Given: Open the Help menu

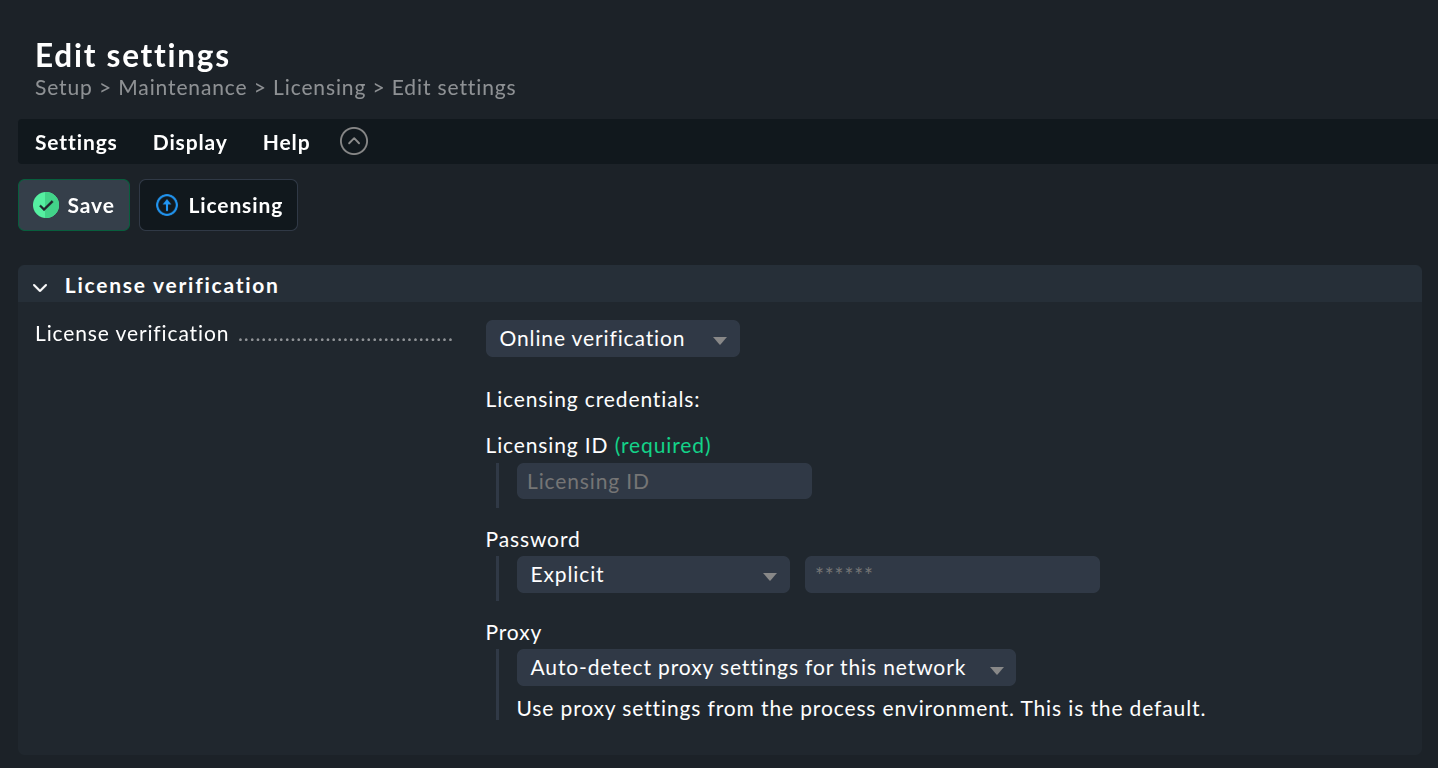Looking at the screenshot, I should click(x=285, y=142).
